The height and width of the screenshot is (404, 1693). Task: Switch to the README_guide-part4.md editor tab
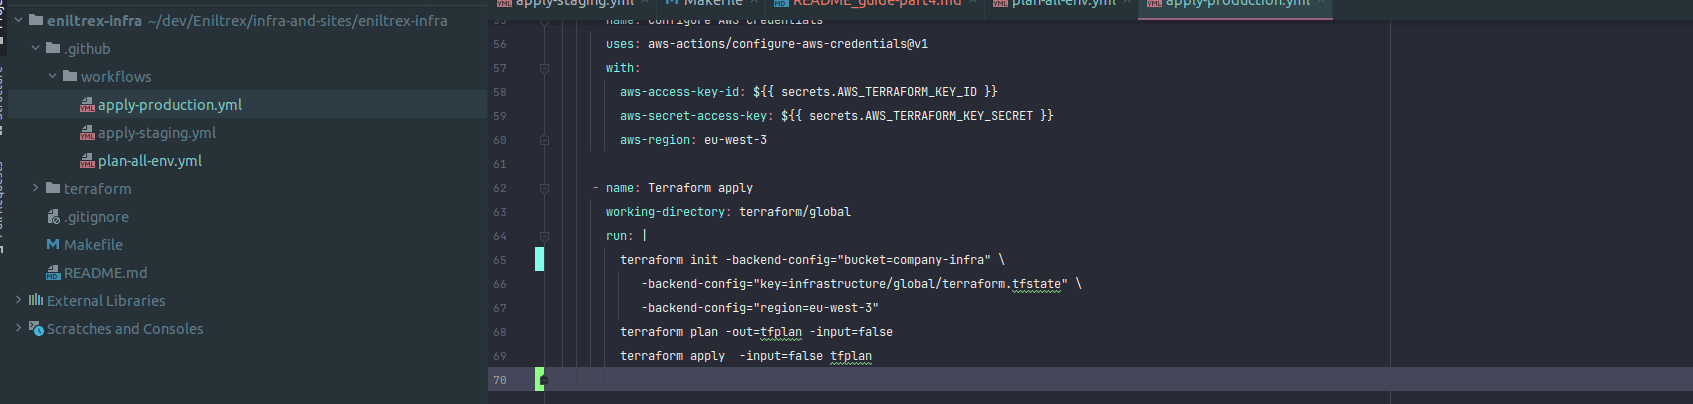point(876,4)
